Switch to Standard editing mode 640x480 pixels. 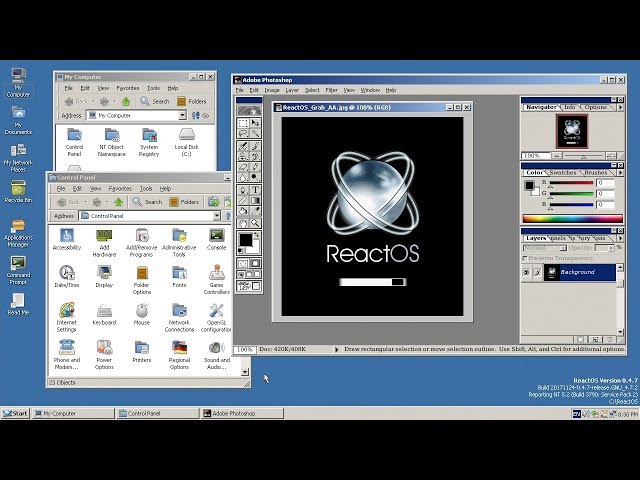click(x=243, y=263)
